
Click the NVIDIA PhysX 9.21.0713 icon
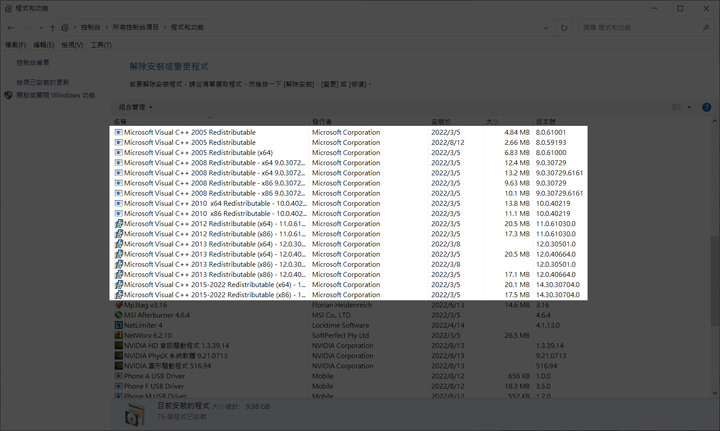118,356
